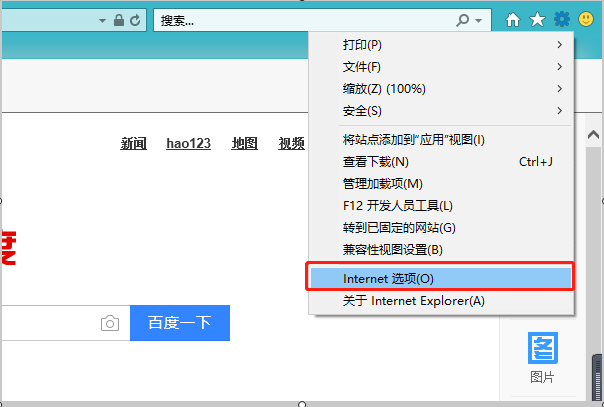The image size is (604, 407).
Task: Open Favorites with the star icon
Action: point(537,20)
